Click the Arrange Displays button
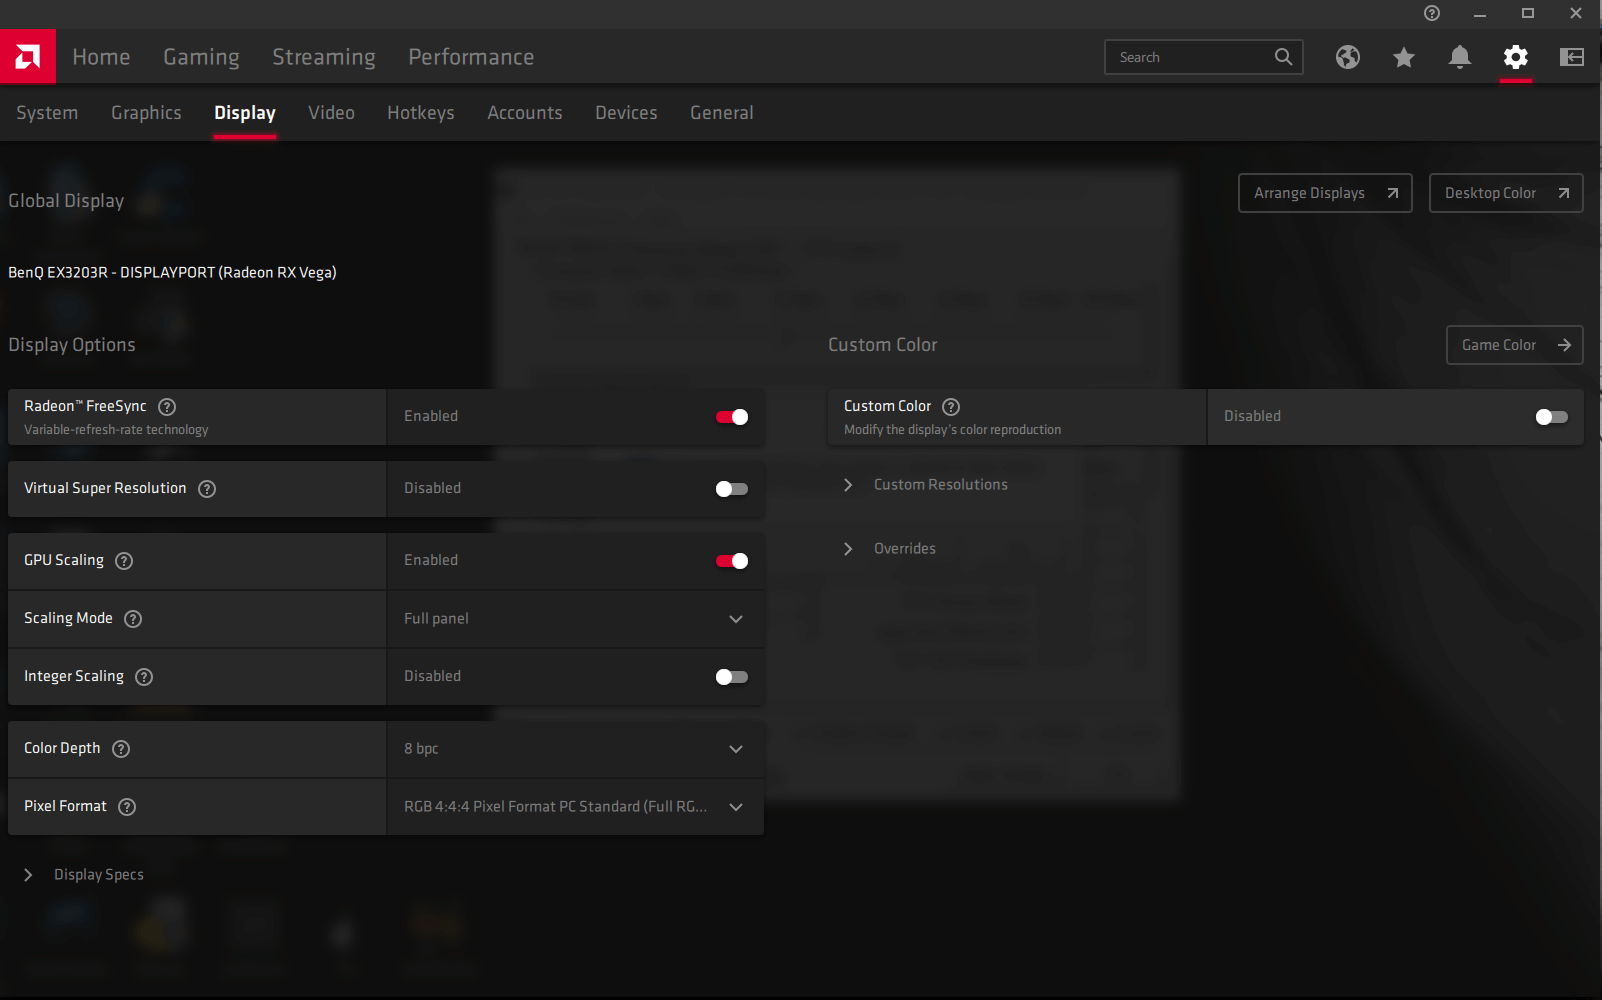 pyautogui.click(x=1324, y=193)
